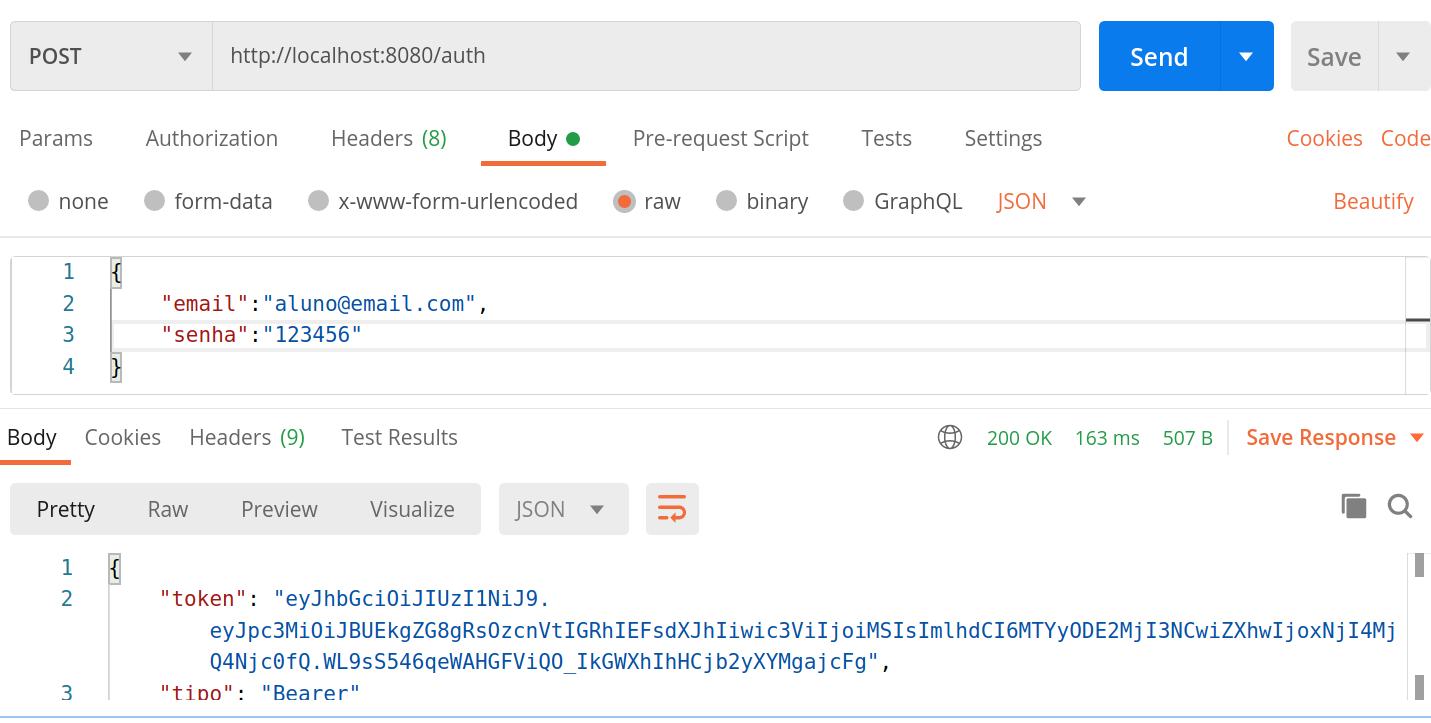Select Pretty response view
Screen dimensions: 1431x723
coord(66,509)
